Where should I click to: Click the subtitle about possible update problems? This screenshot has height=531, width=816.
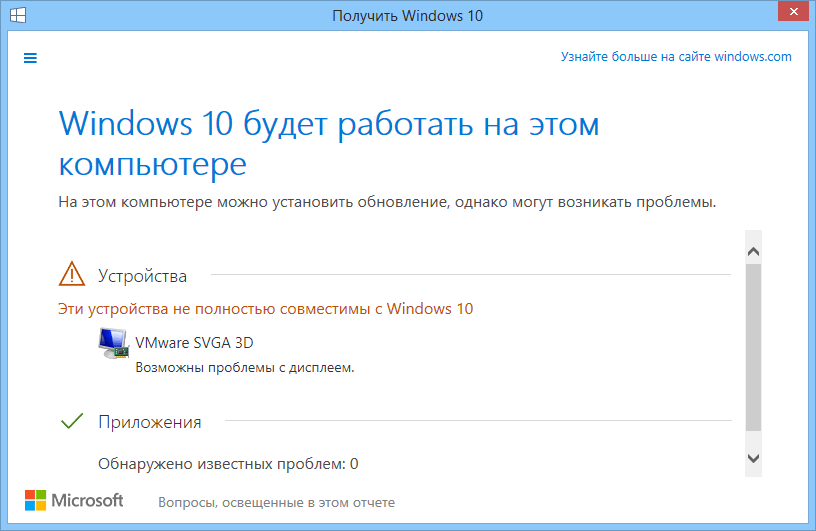click(387, 202)
